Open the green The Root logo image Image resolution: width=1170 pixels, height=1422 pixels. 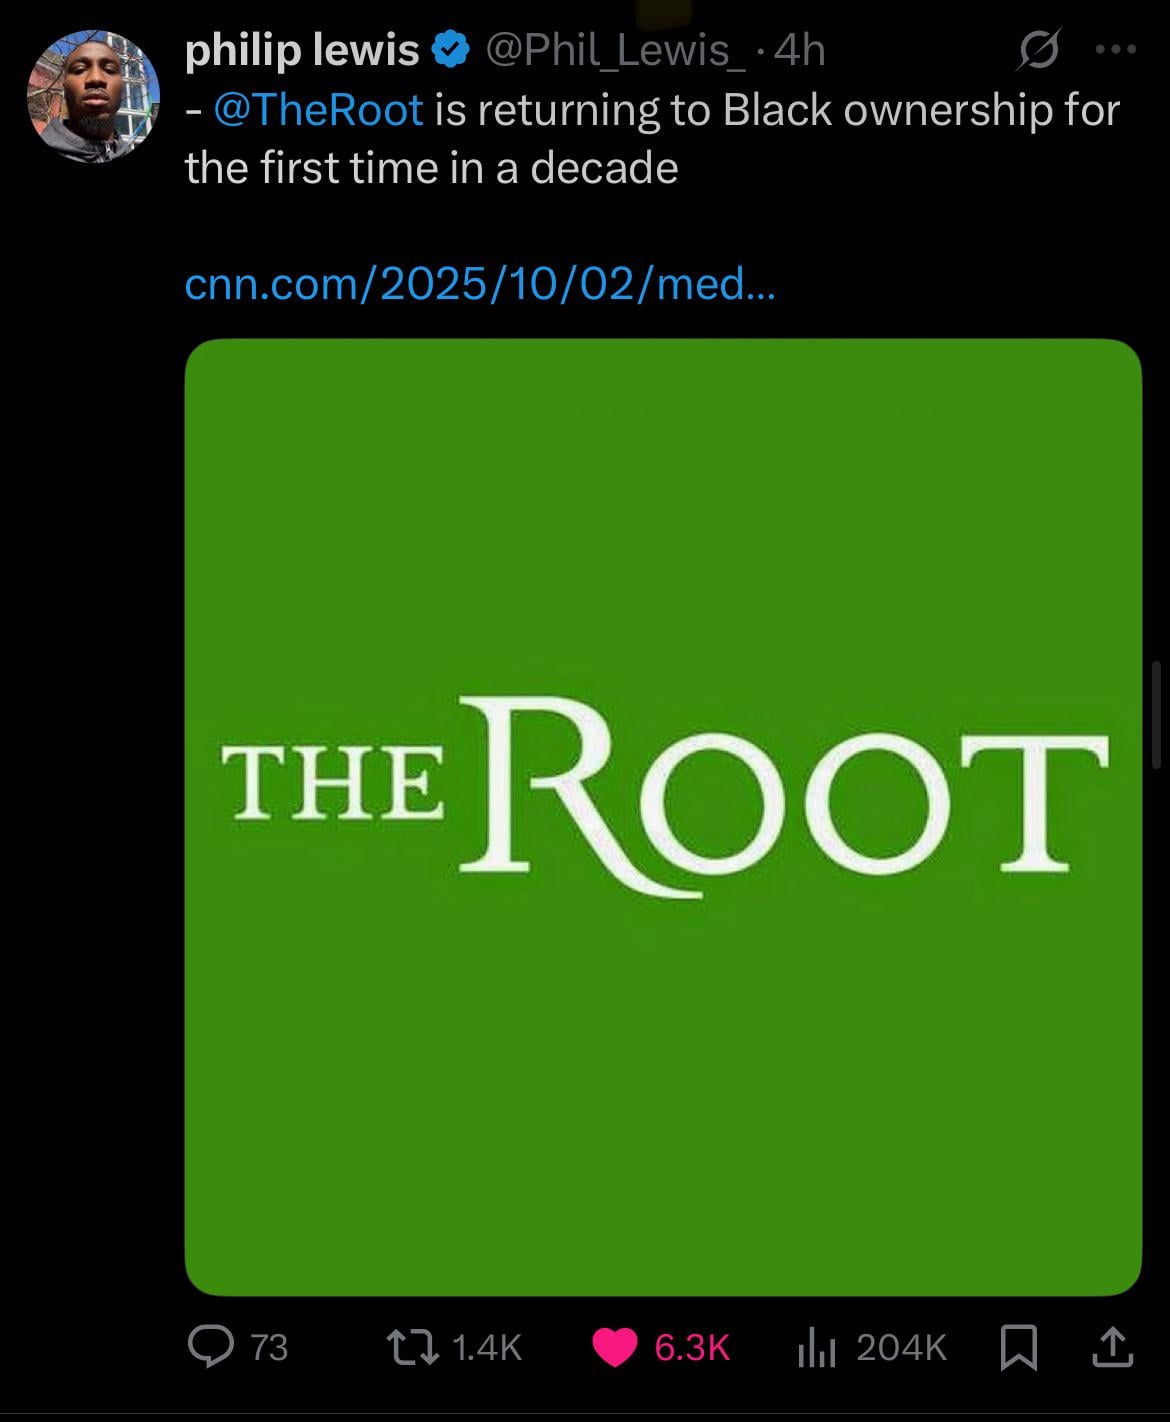pos(663,816)
